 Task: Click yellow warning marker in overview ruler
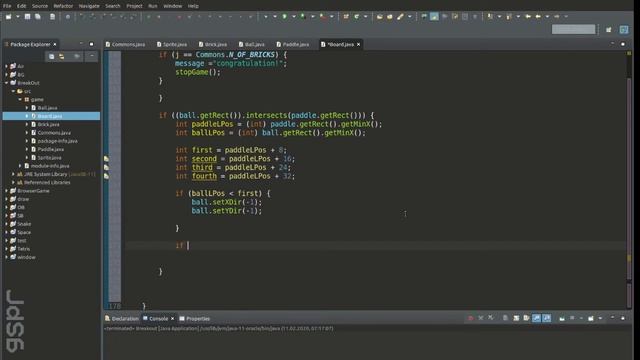629,258
